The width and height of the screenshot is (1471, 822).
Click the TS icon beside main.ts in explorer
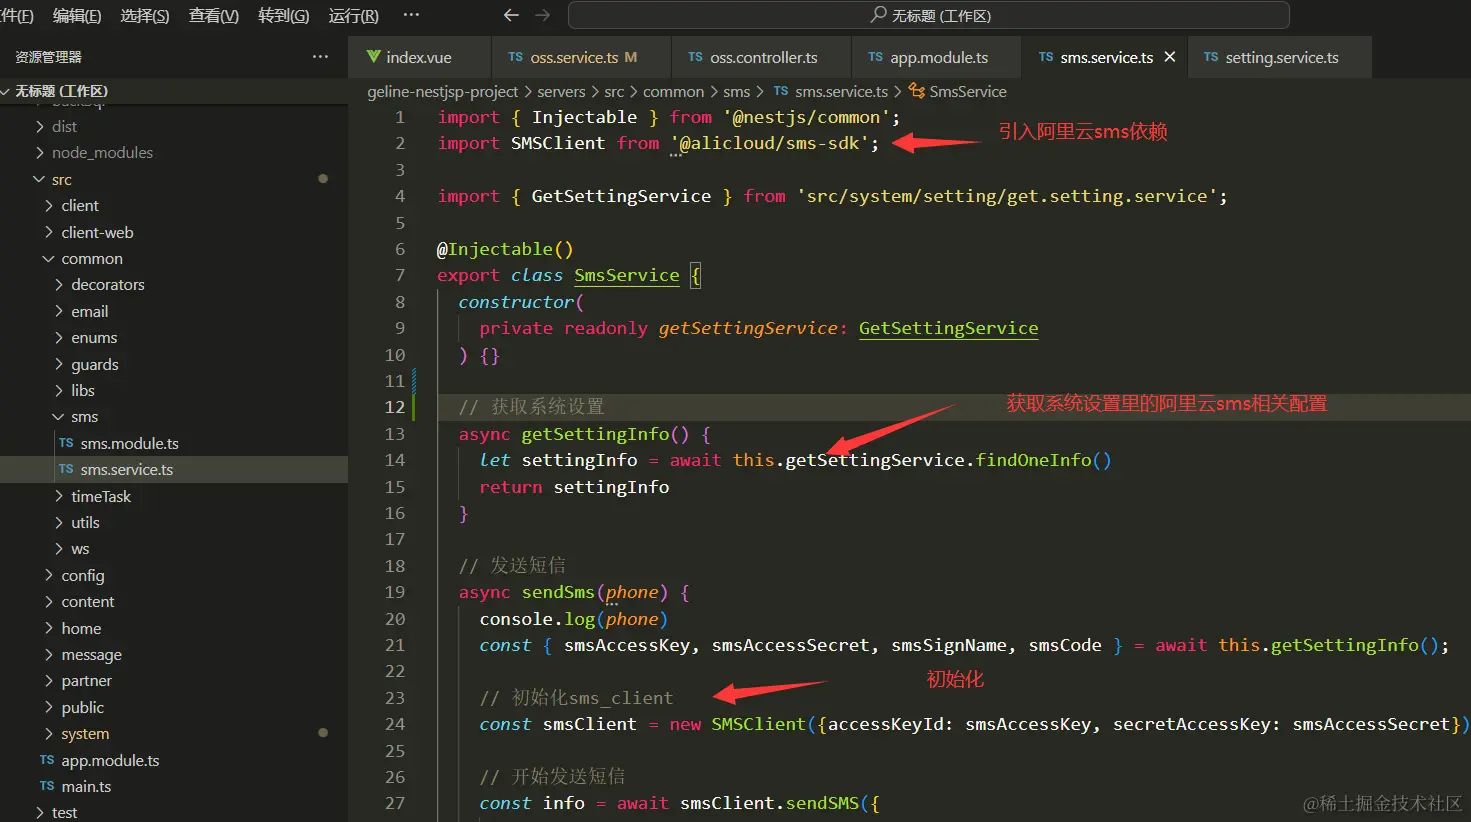pyautogui.click(x=47, y=786)
